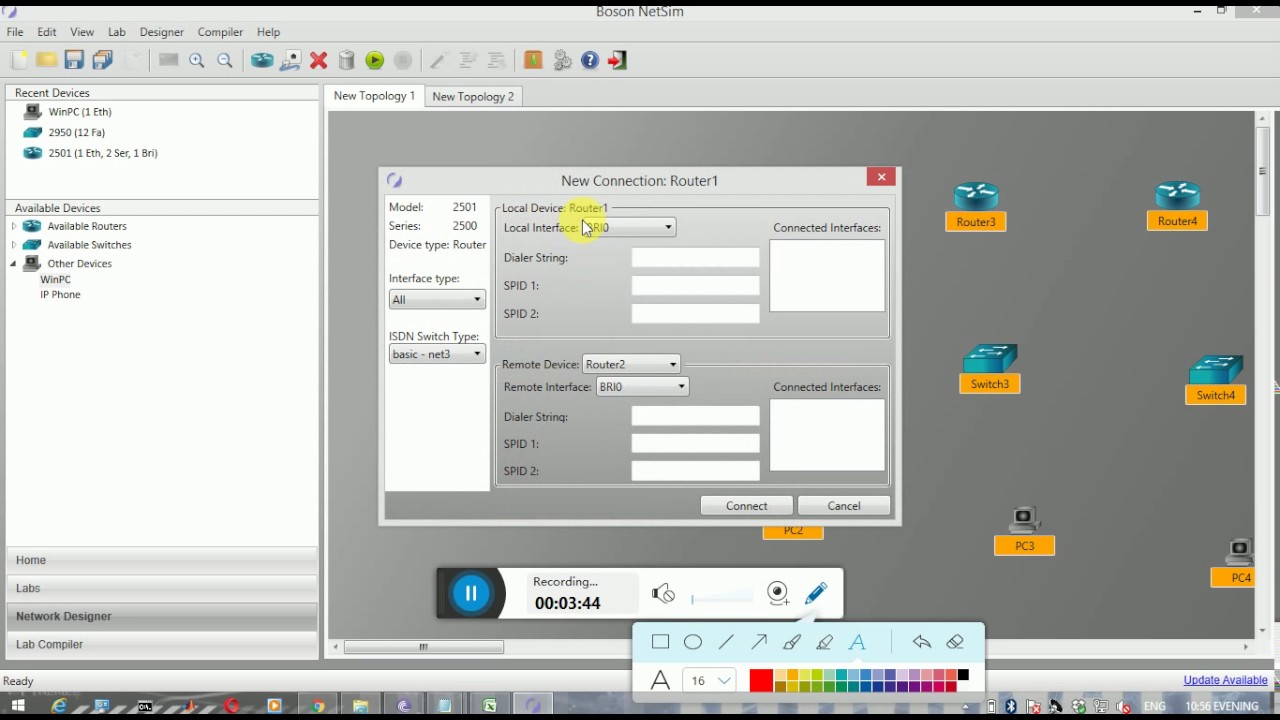Click the New file toolbar icon

click(x=18, y=60)
